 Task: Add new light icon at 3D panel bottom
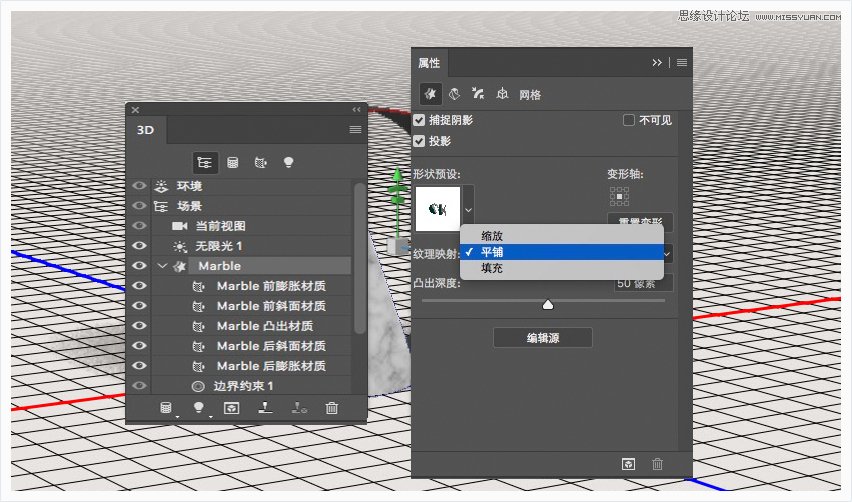click(x=199, y=407)
